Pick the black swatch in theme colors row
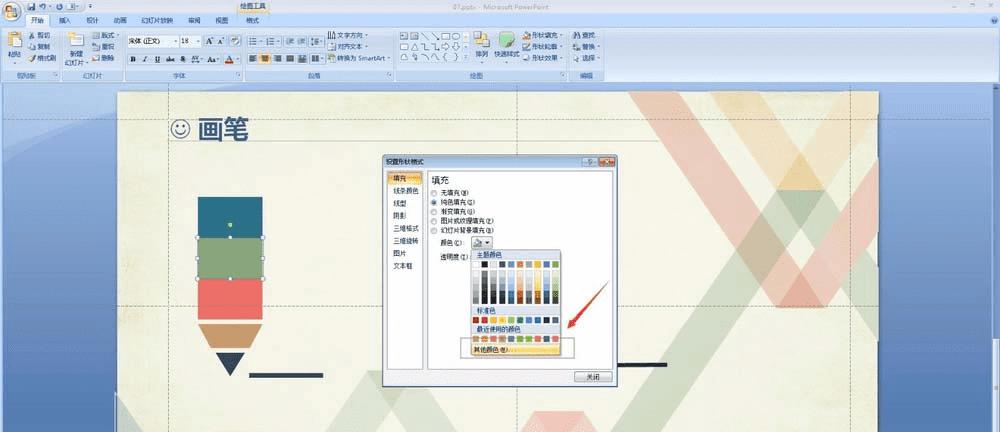 [485, 264]
